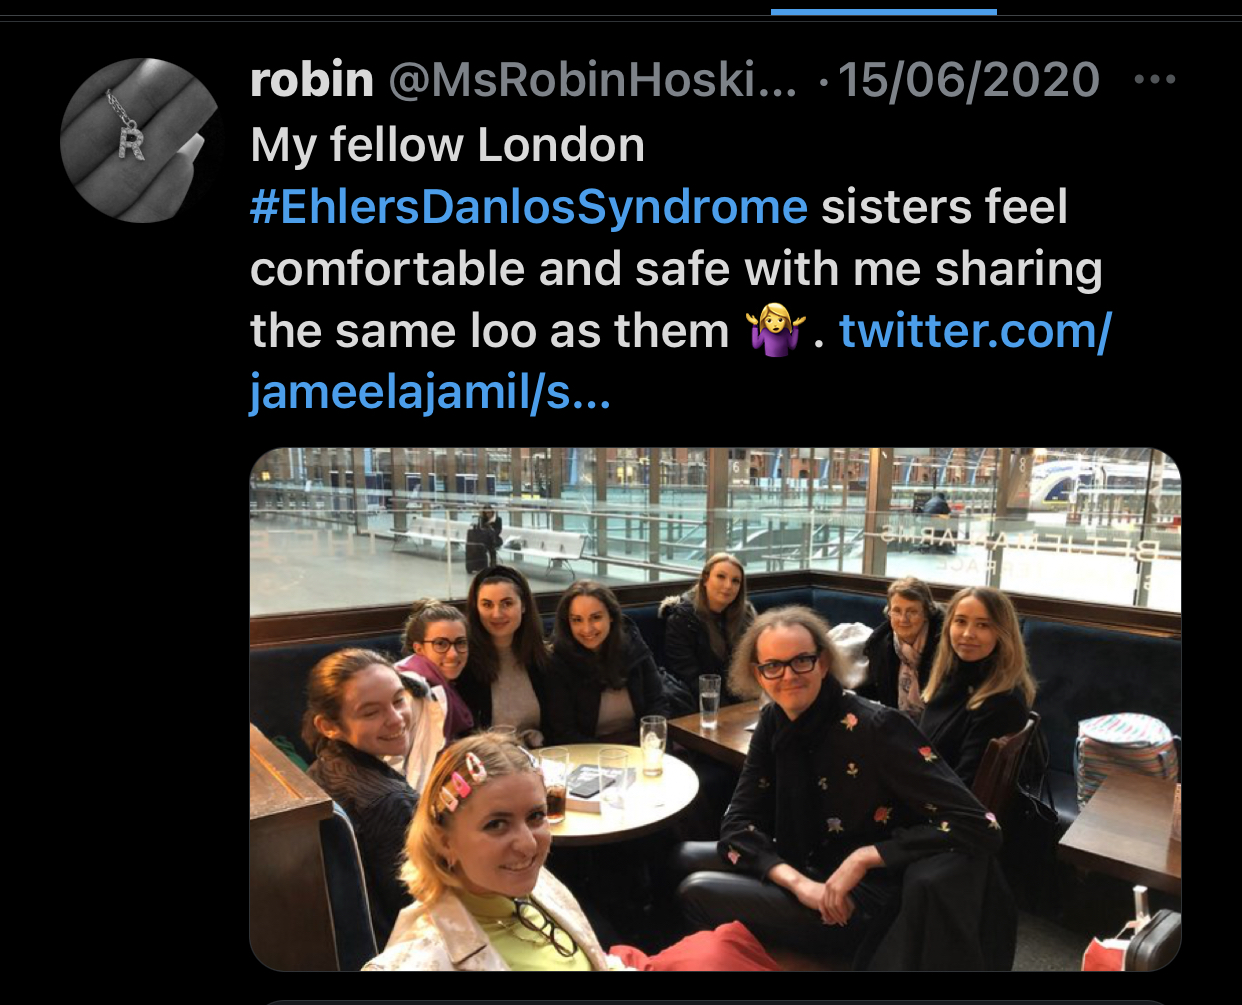Open the #EhlersDanlosSyndrome hashtag
Viewport: 1242px width, 1005px height.
(x=529, y=207)
